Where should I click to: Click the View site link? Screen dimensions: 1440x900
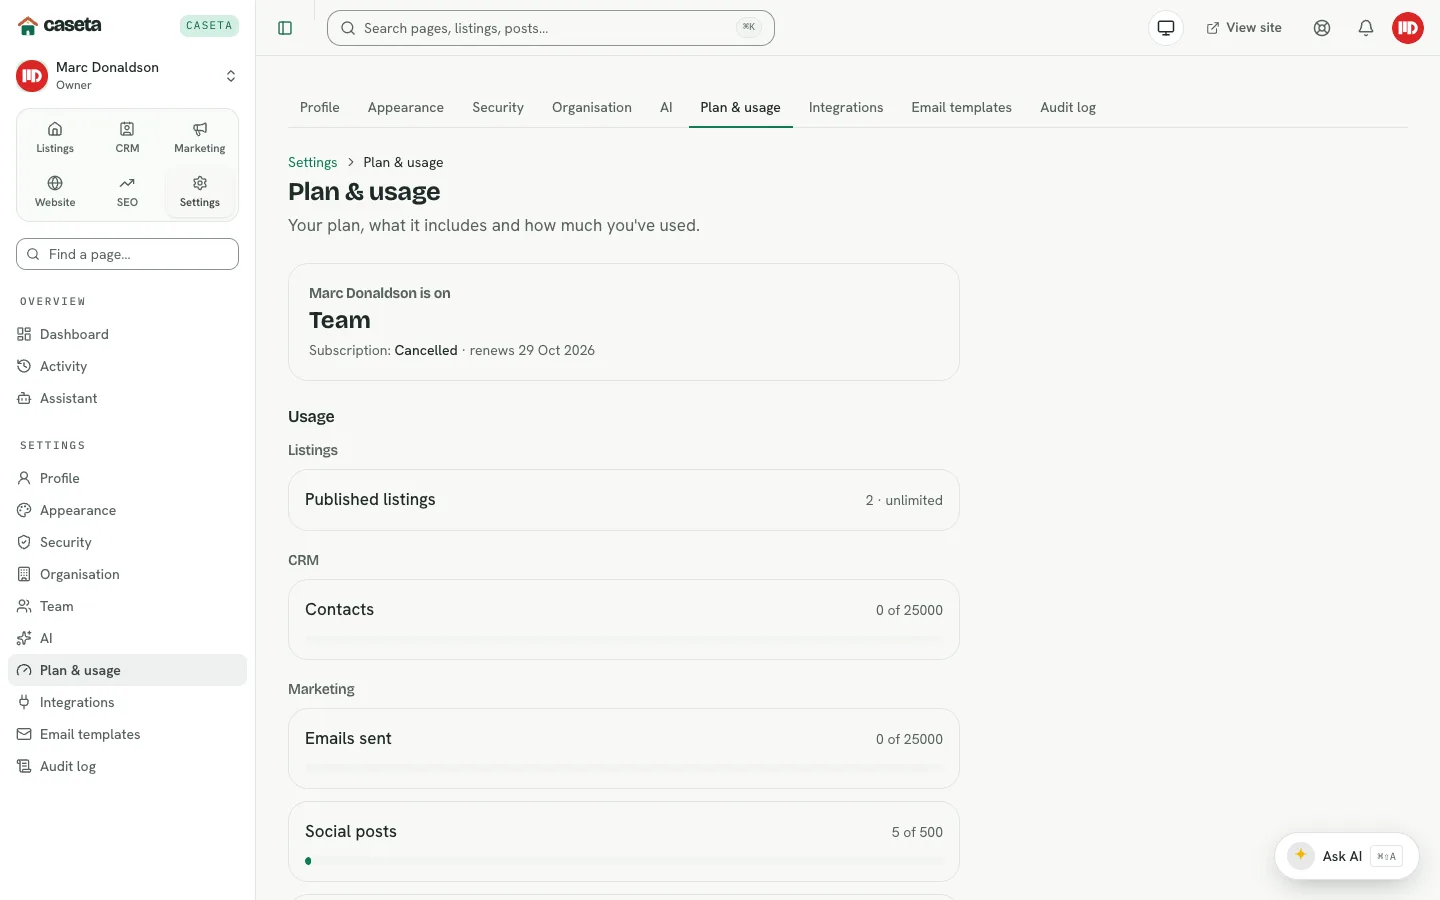coord(1244,28)
